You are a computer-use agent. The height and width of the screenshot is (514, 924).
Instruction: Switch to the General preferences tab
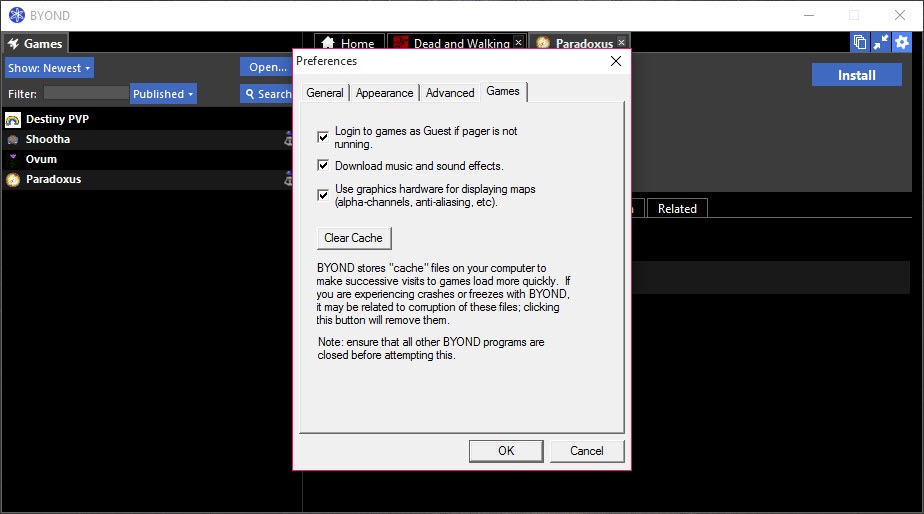click(325, 93)
